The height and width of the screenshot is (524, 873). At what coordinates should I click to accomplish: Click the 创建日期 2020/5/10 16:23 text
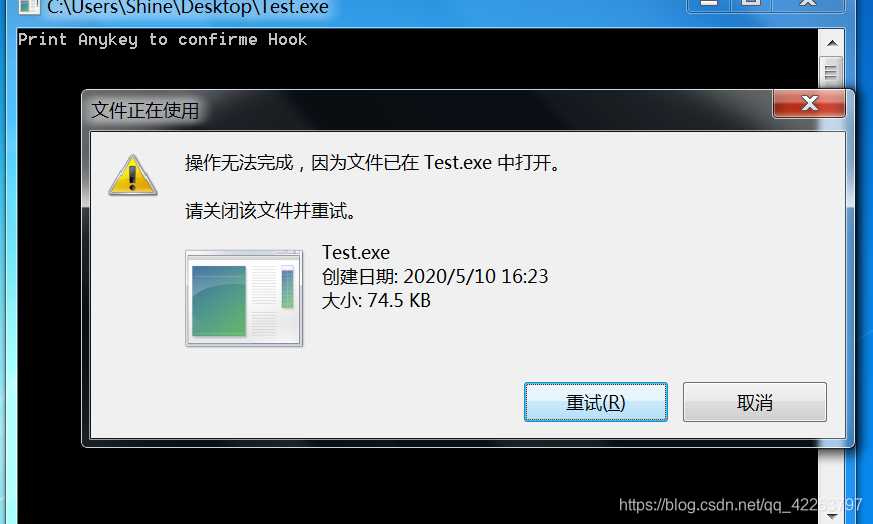tap(435, 276)
